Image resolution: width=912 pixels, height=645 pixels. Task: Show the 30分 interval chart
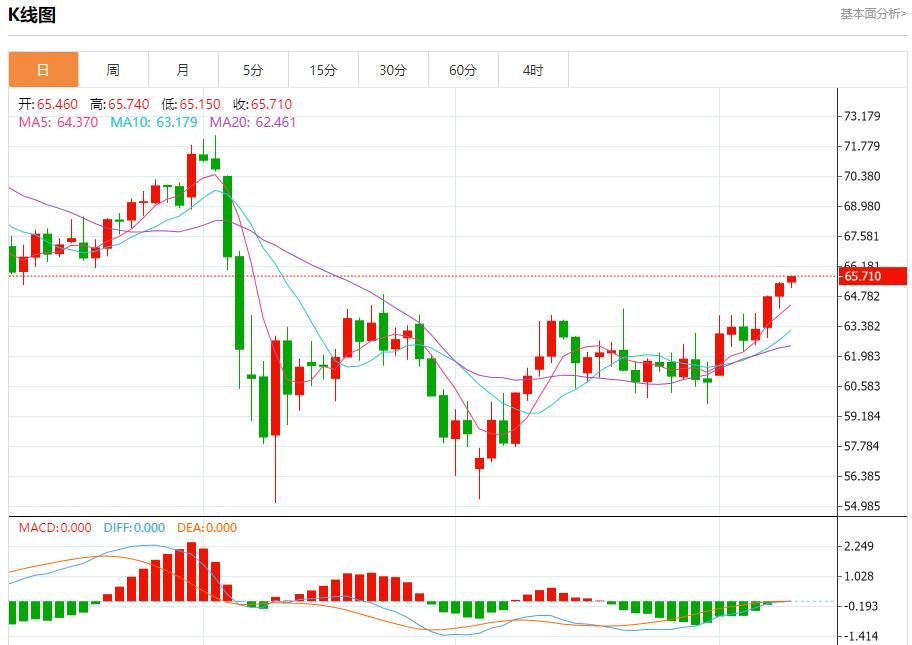[x=393, y=70]
